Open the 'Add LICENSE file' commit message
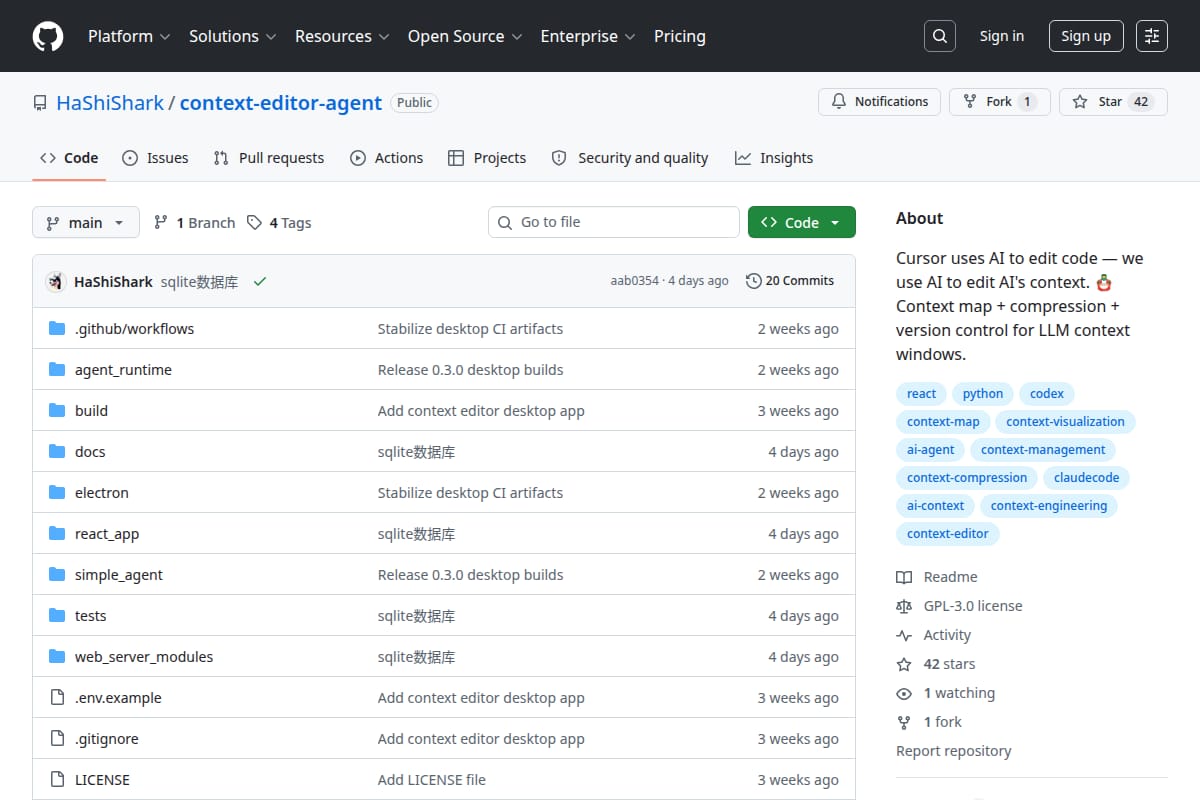Viewport: 1200px width, 800px height. 432,780
